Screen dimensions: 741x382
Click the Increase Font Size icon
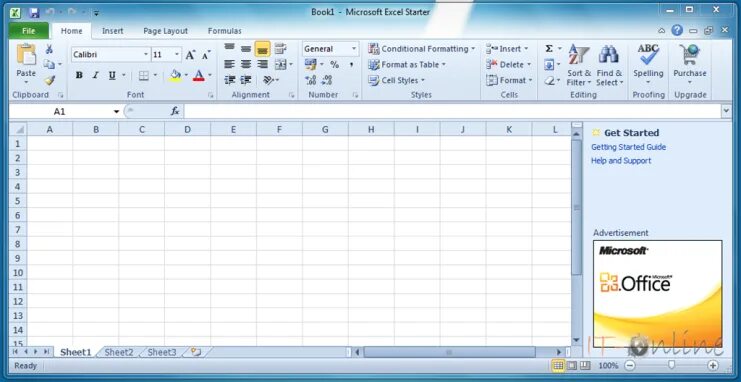pos(190,55)
